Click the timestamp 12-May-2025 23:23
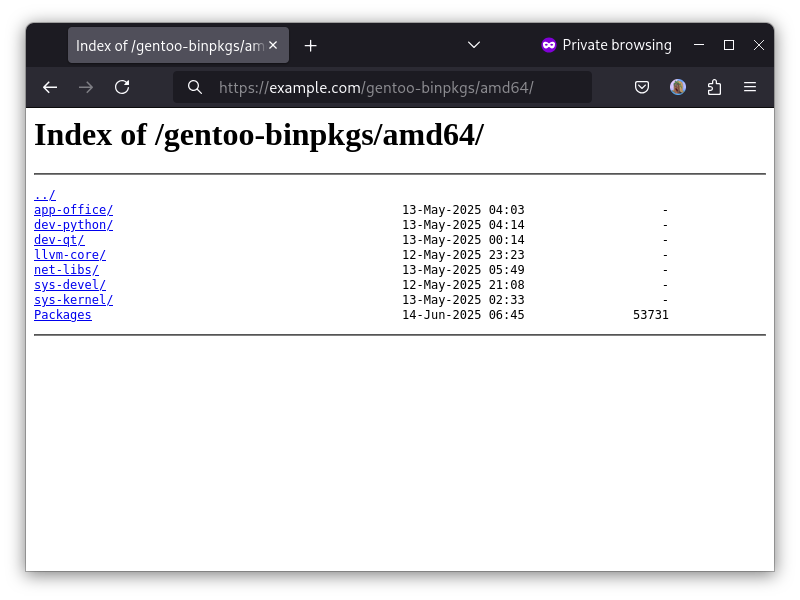This screenshot has height=600, width=800. tap(463, 255)
